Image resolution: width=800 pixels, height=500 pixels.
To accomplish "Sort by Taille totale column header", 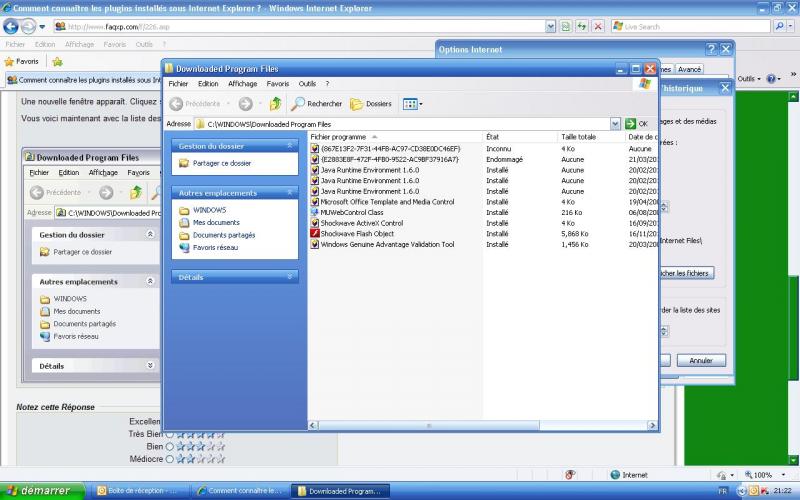I will pyautogui.click(x=591, y=137).
